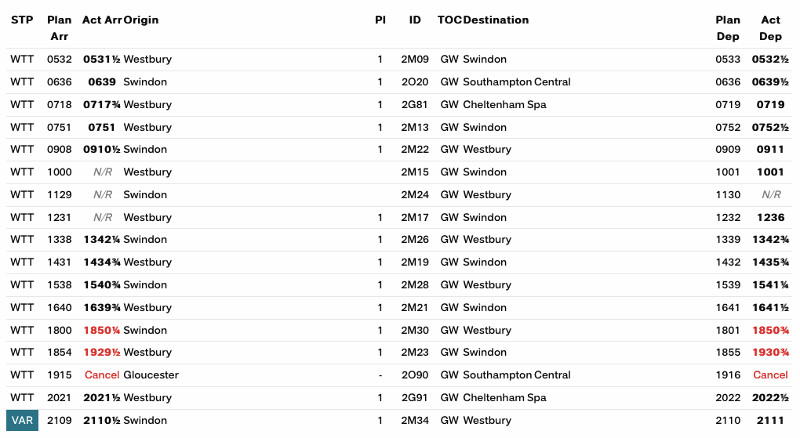
Task: Open train ID 2M17 service link
Action: coord(414,217)
